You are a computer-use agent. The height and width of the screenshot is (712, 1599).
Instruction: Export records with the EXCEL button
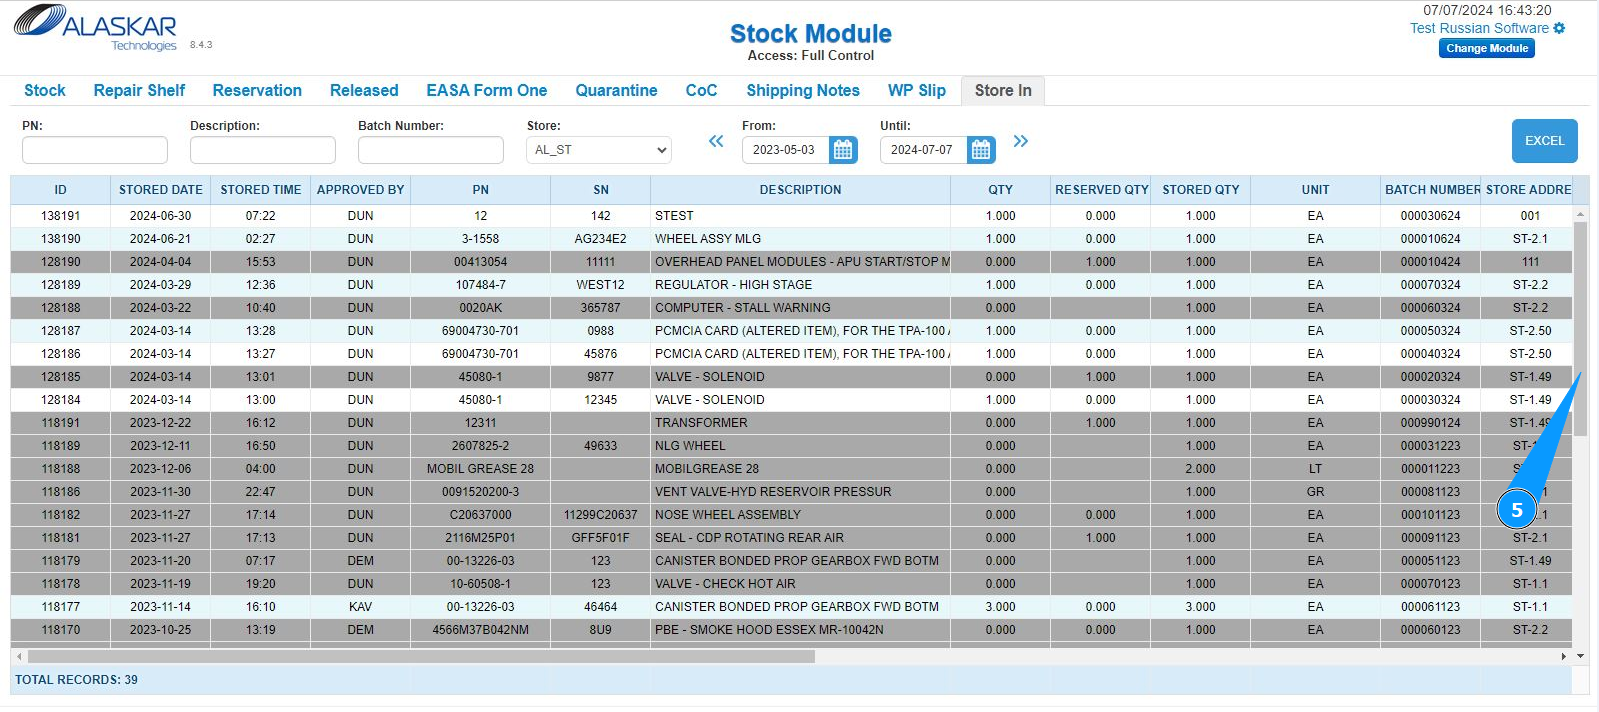[1544, 141]
